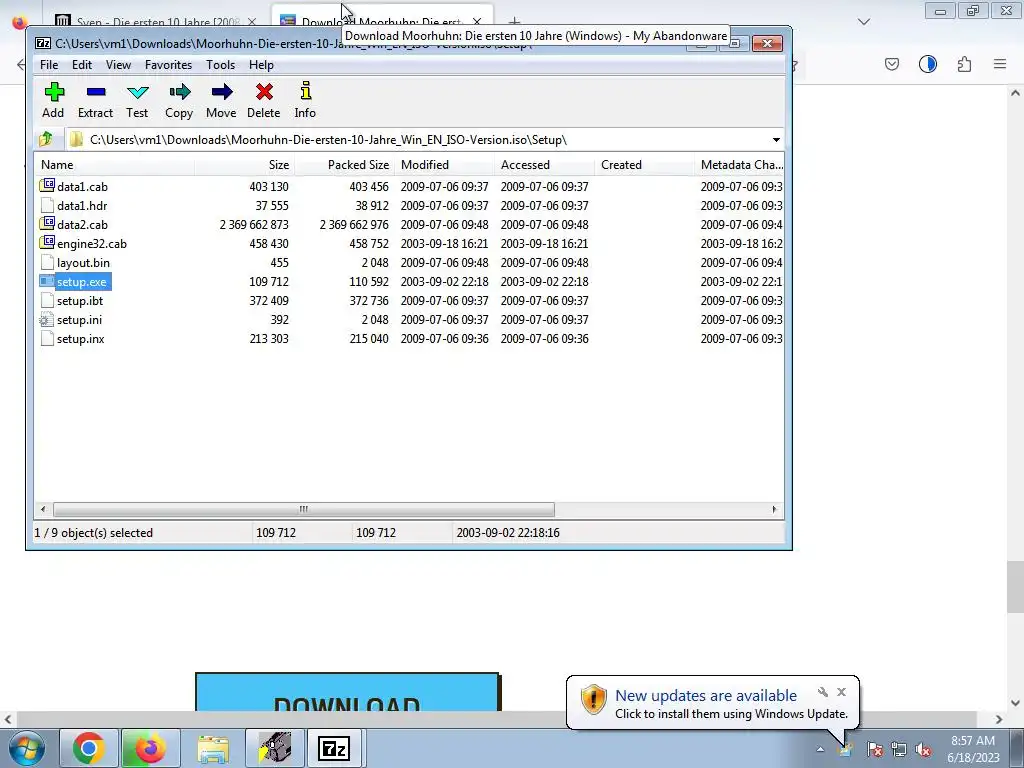Open the Tools menu in 7-Zip
Viewport: 1024px width, 768px height.
click(x=220, y=65)
